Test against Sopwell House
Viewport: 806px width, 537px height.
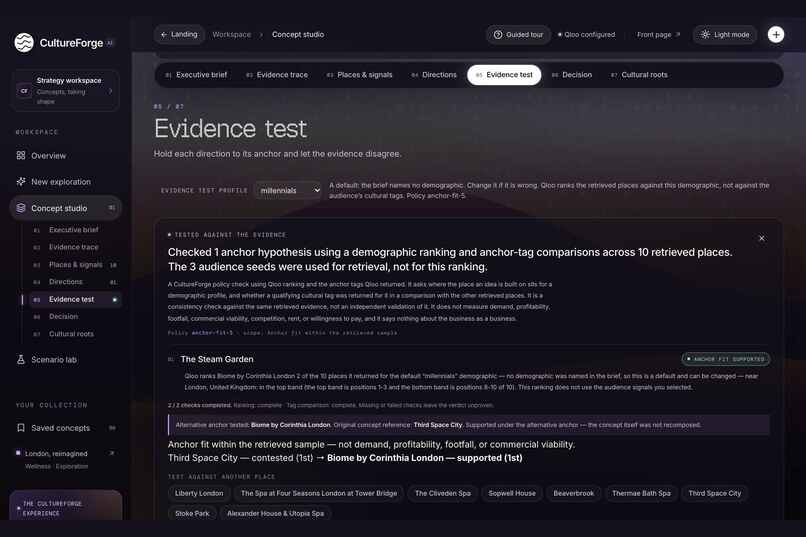pyautogui.click(x=512, y=493)
